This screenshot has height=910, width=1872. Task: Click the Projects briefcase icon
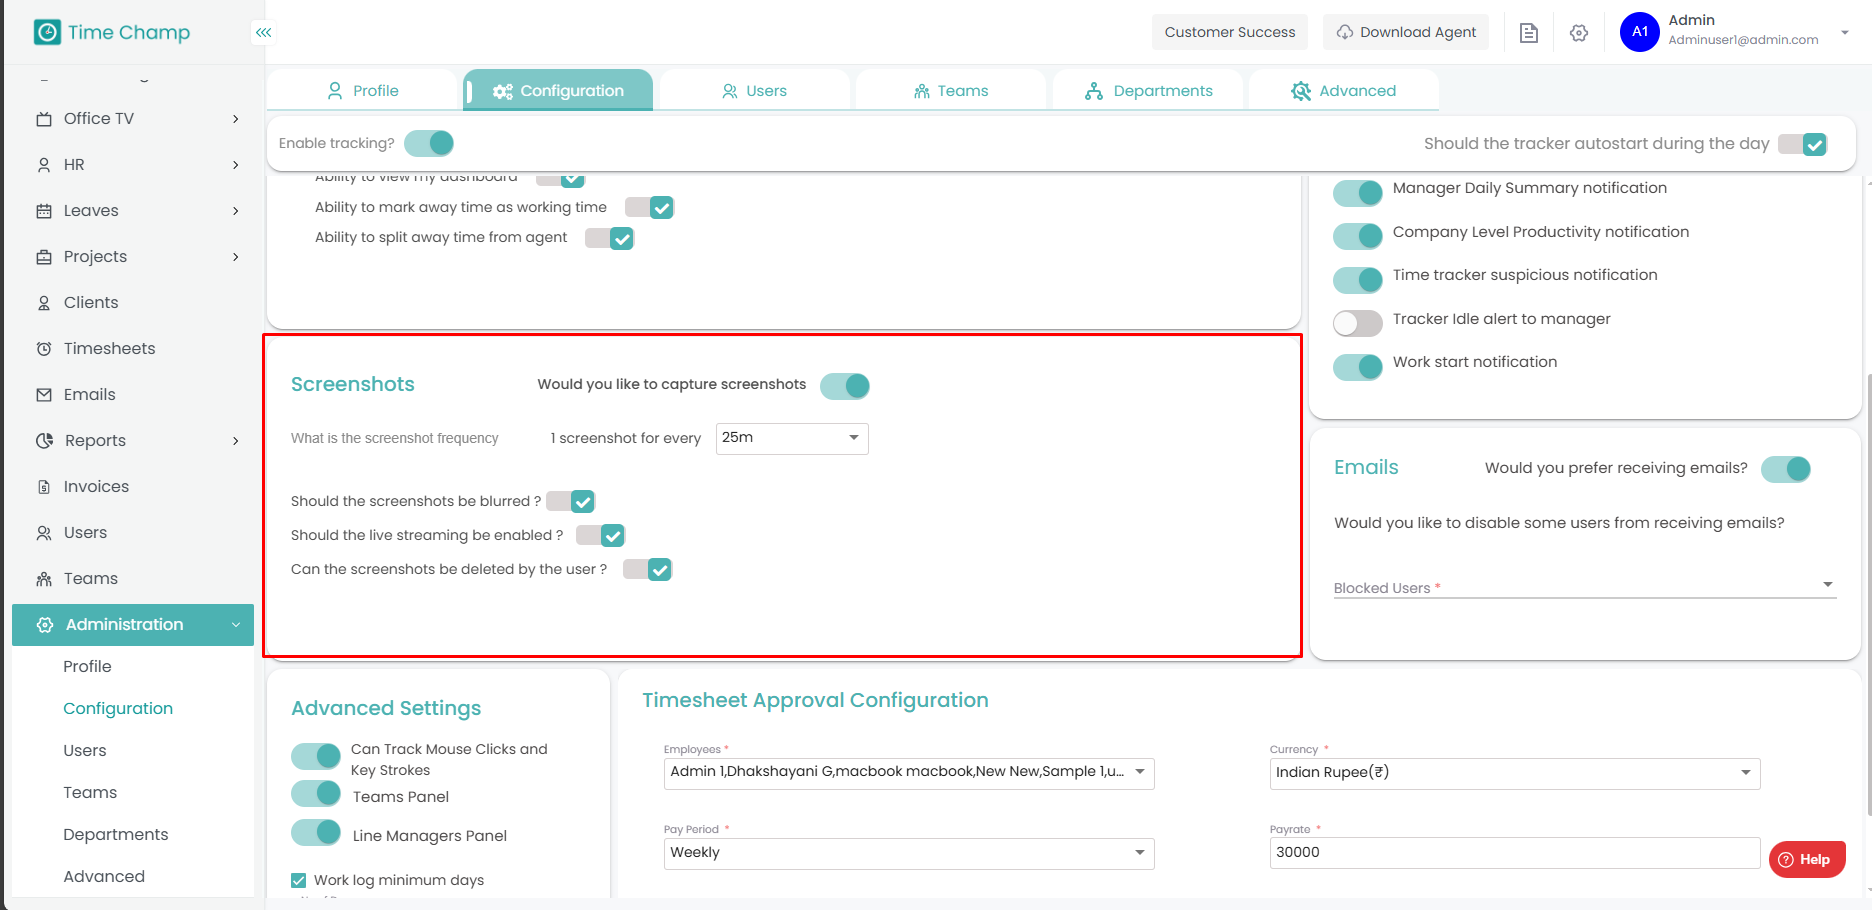[x=44, y=257]
